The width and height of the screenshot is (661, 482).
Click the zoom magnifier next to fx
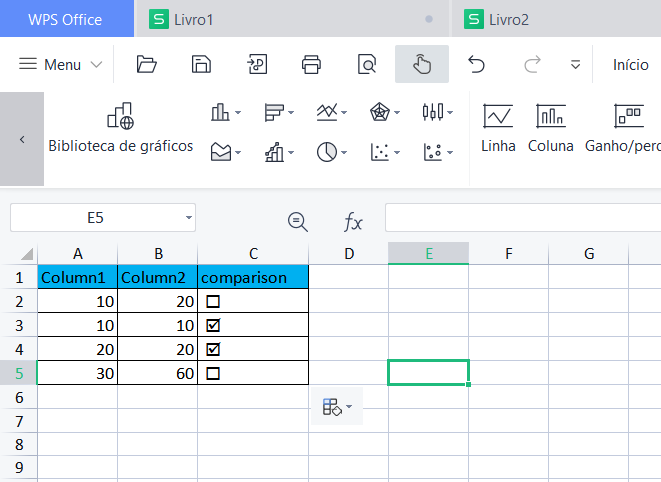pyautogui.click(x=298, y=221)
